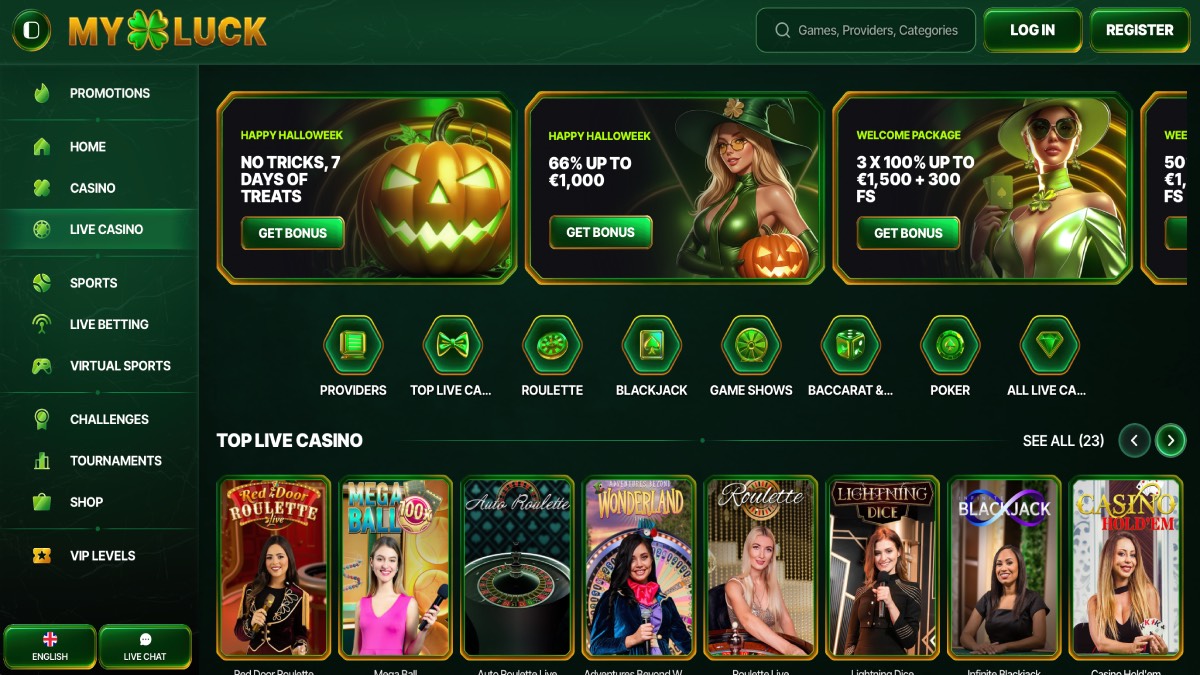Click the Log In button
This screenshot has width=1200, height=675.
pos(1032,30)
